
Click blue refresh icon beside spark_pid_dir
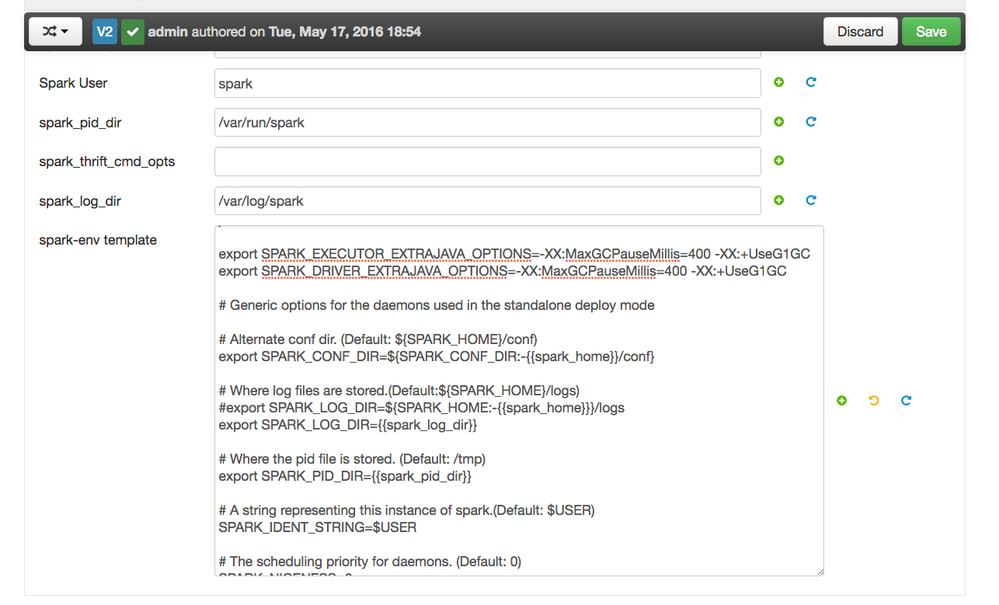[811, 122]
